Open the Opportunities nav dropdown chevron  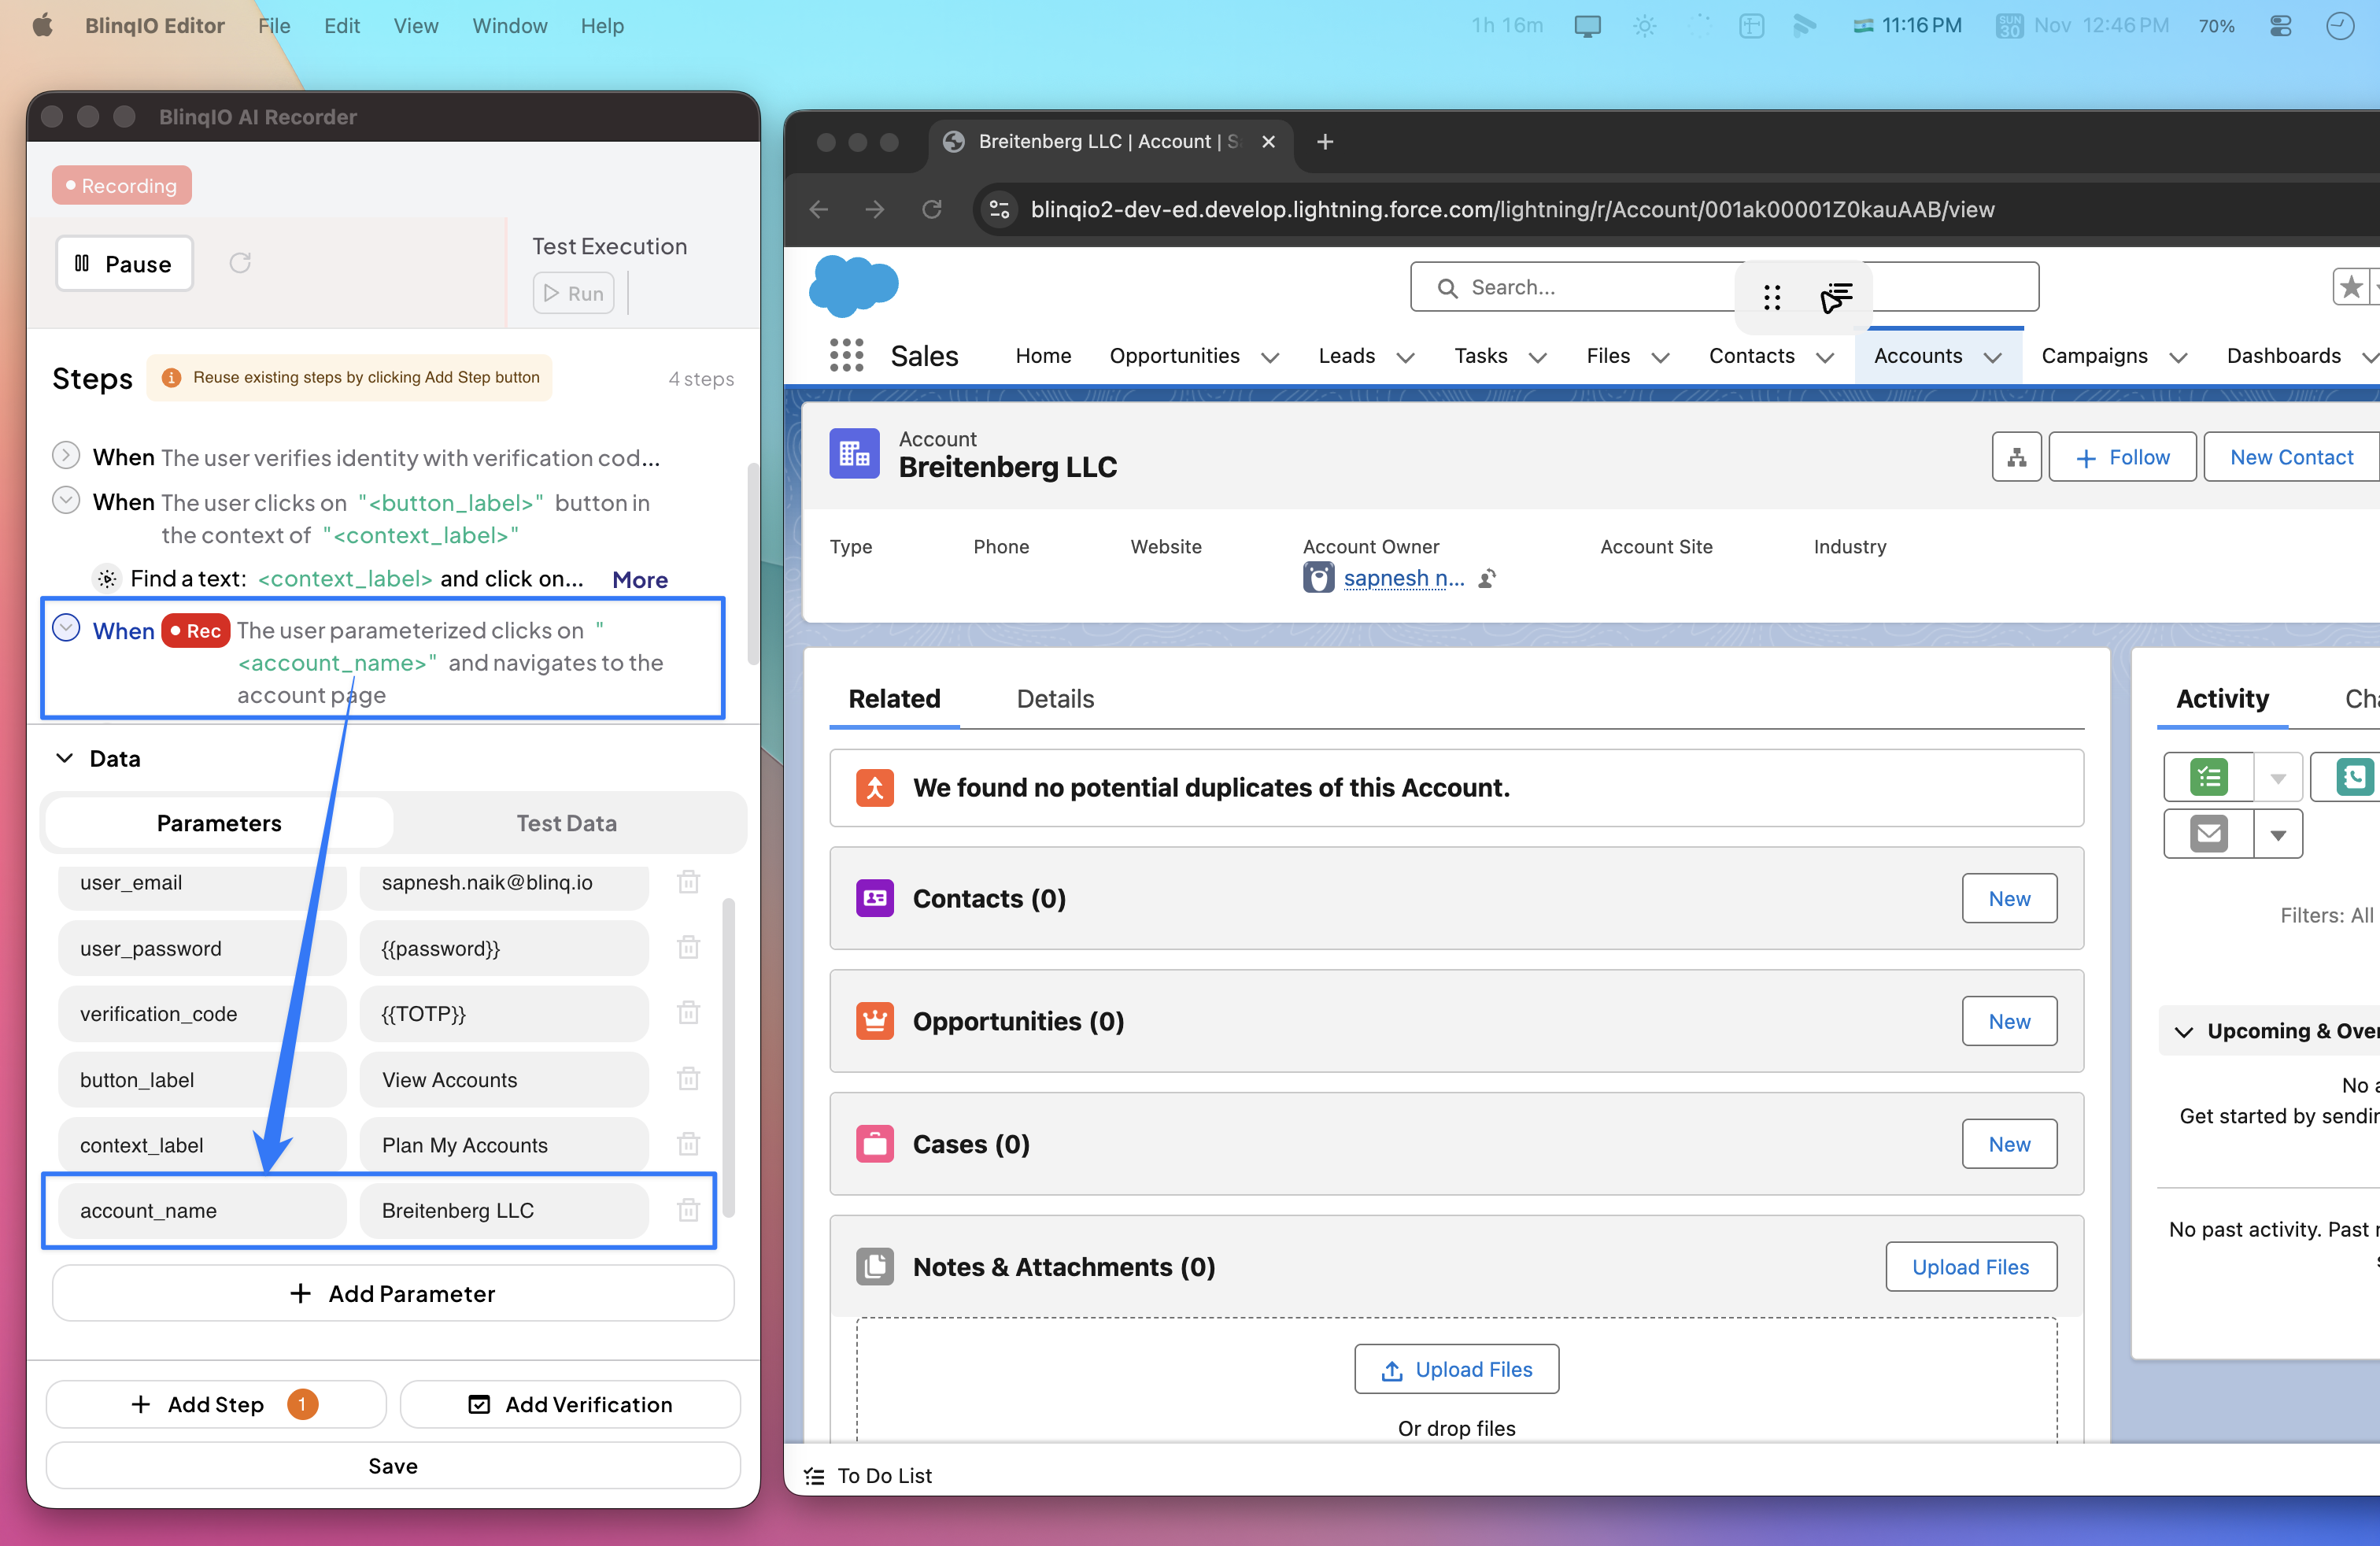(1270, 357)
